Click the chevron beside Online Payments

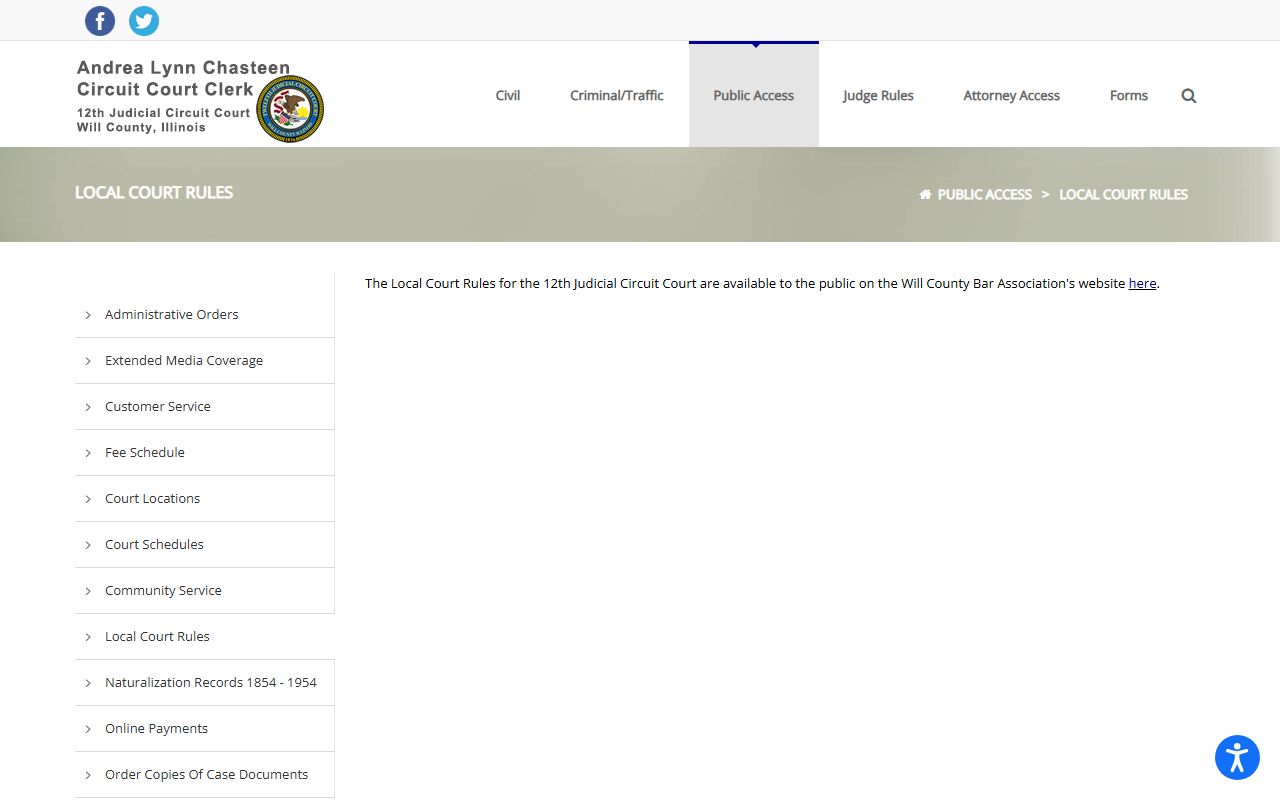[88, 729]
